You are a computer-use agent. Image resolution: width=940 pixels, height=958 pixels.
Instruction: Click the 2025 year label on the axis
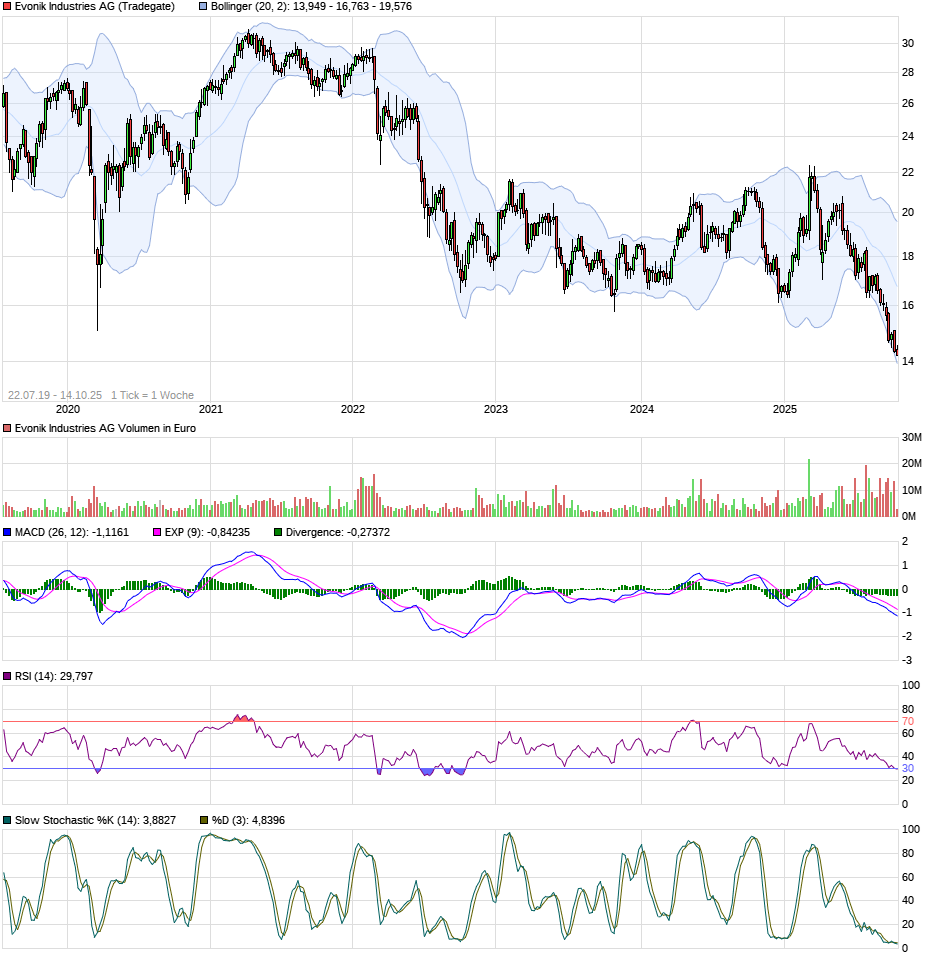click(x=786, y=409)
